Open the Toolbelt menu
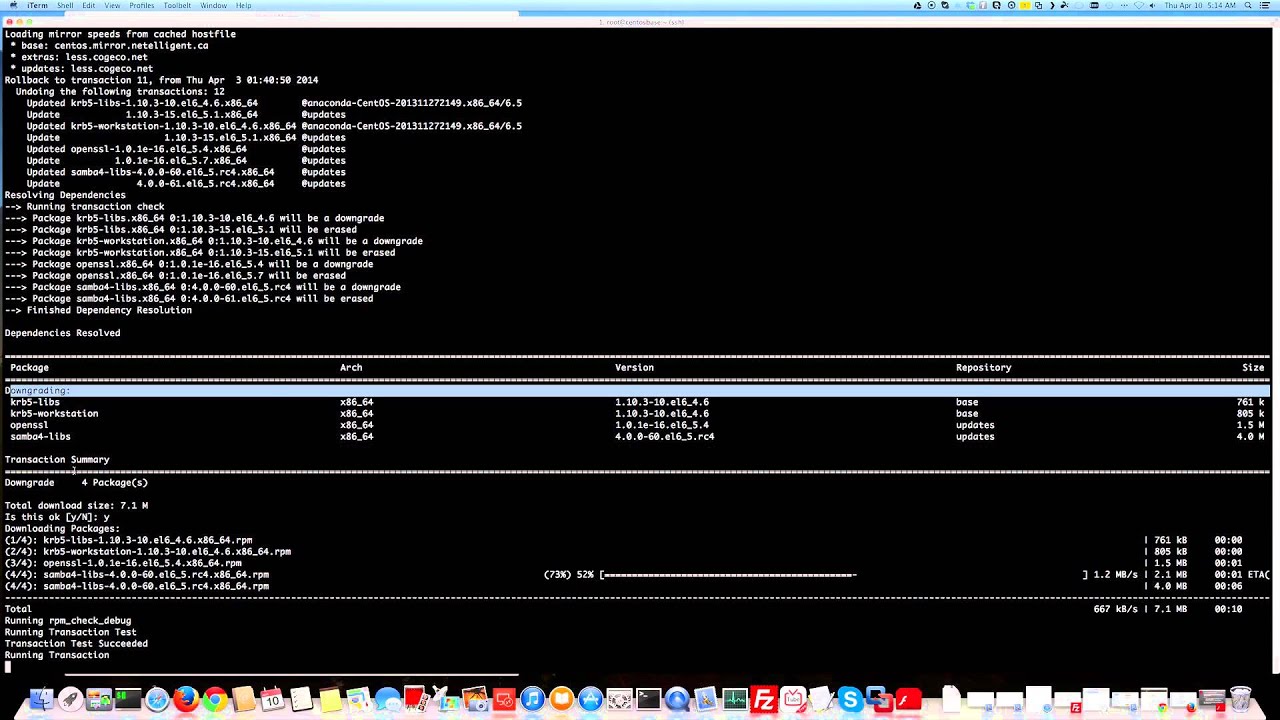Image resolution: width=1280 pixels, height=720 pixels. point(177,5)
